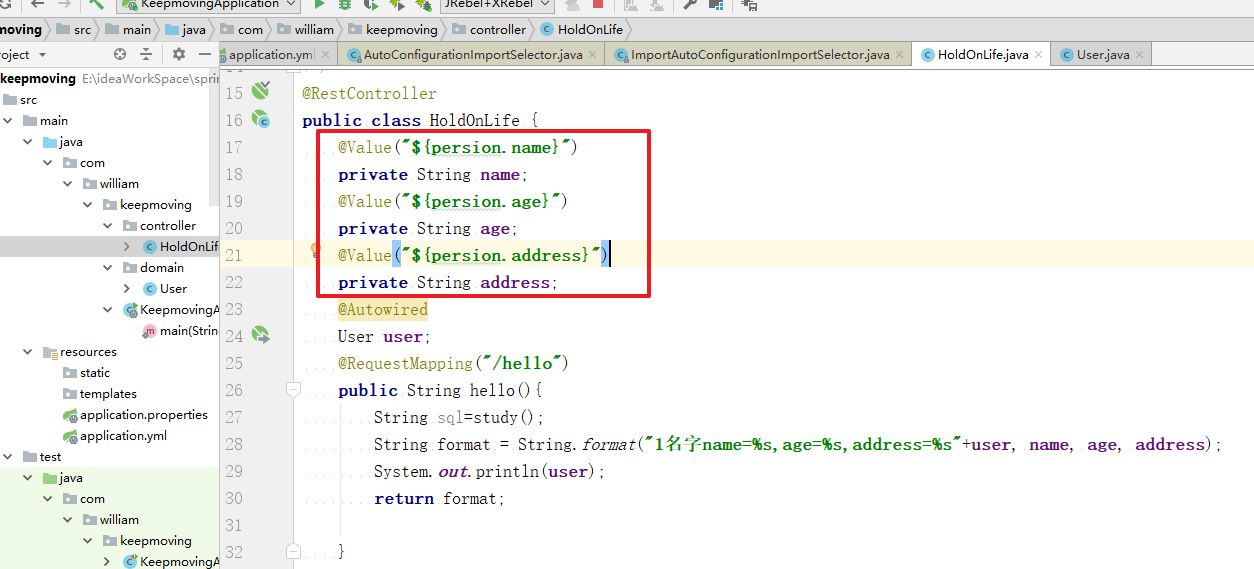The image size is (1254, 569).
Task: Click the Spring bean gutter icon on line 15
Action: coord(261,92)
